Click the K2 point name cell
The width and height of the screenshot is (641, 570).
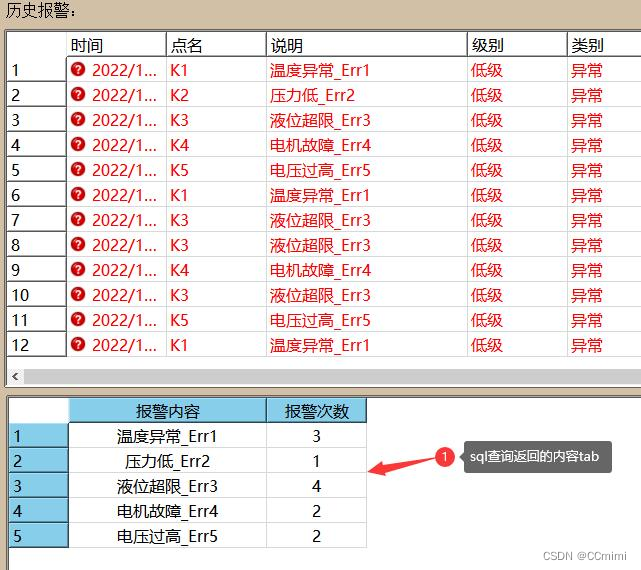[x=216, y=95]
